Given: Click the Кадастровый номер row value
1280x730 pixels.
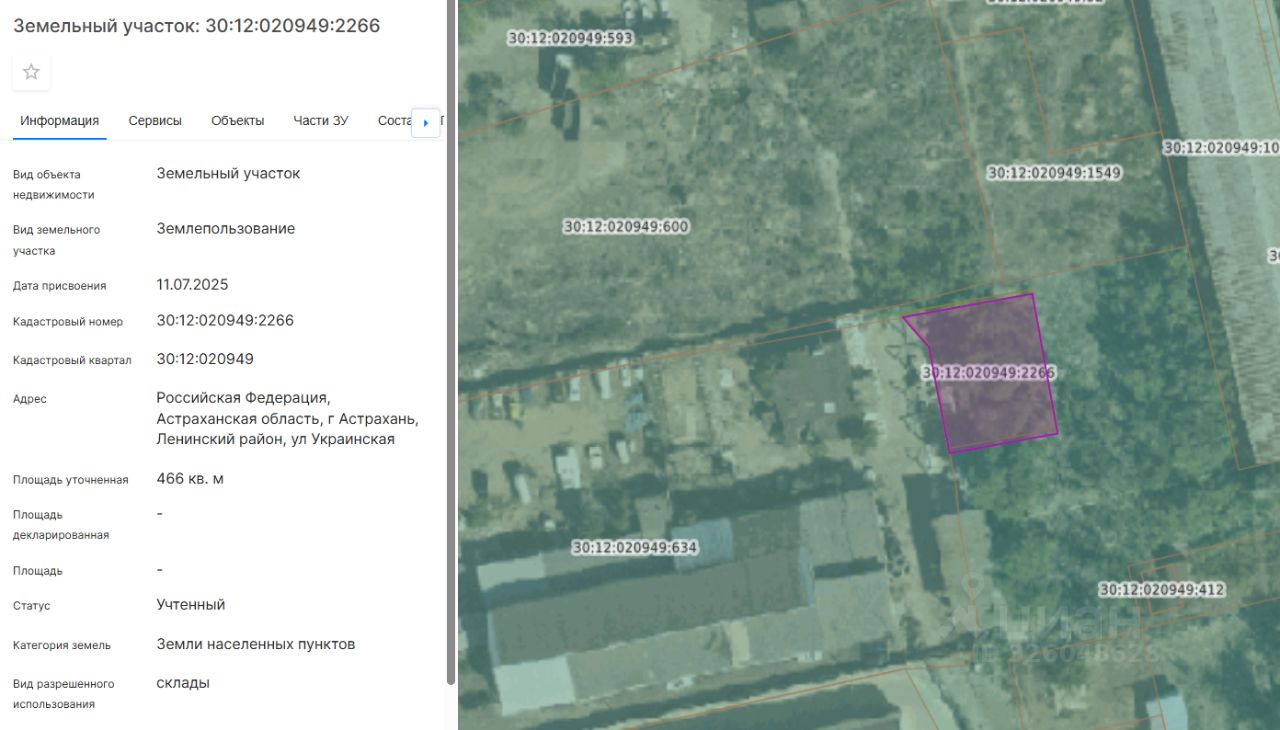Looking at the screenshot, I should point(225,321).
